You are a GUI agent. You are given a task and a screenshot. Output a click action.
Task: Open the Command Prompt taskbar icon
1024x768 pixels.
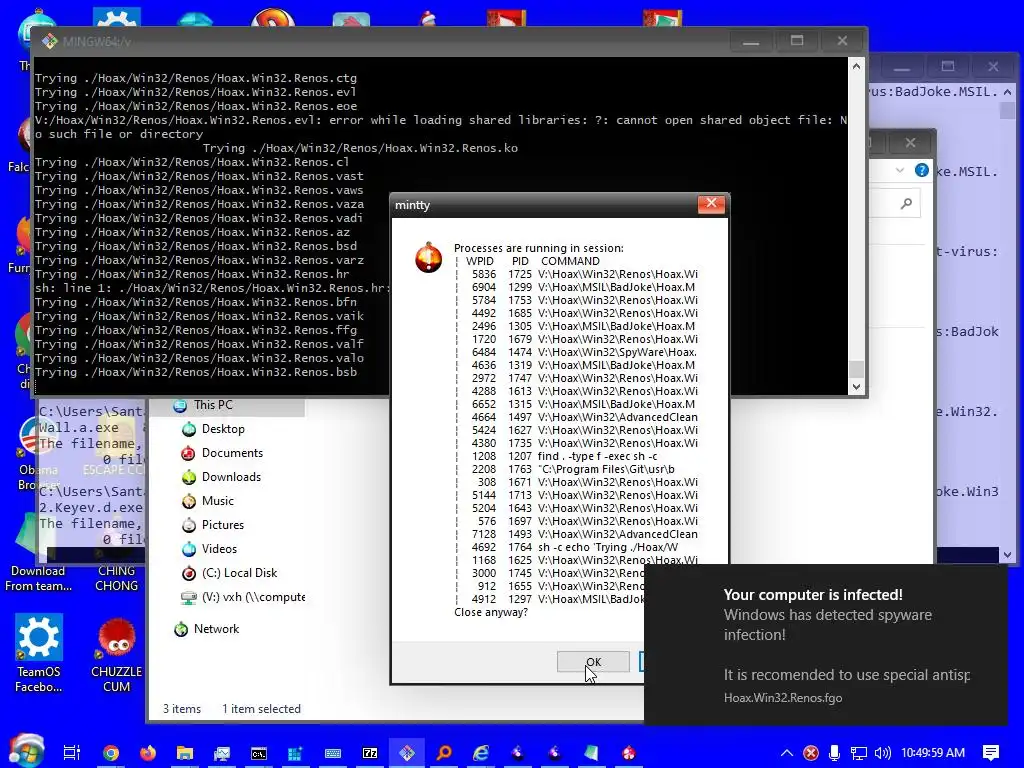coord(259,753)
